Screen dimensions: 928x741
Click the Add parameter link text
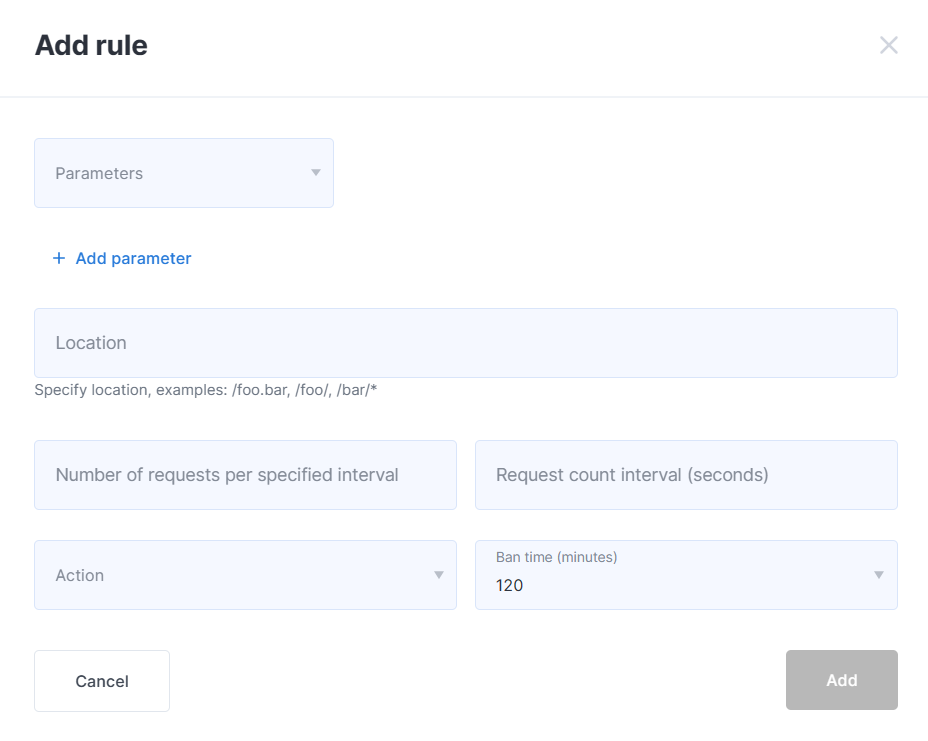[x=133, y=259]
